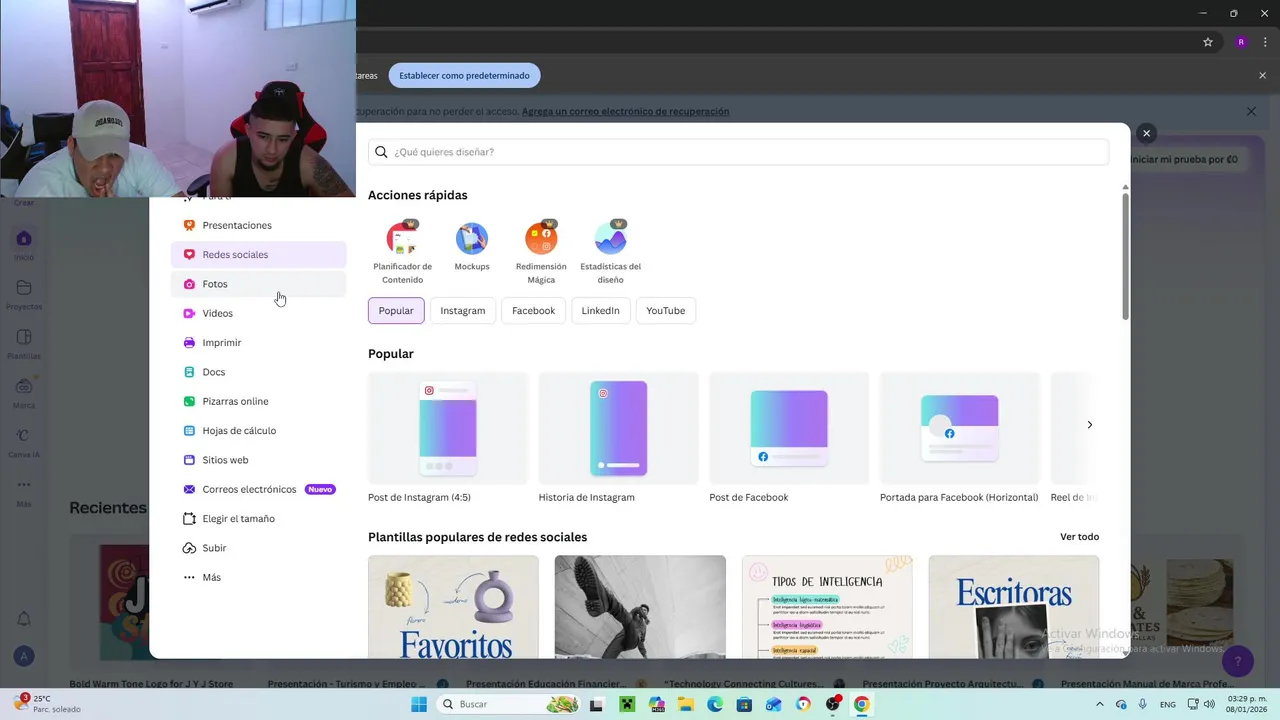The height and width of the screenshot is (720, 1280).
Task: Open Redimensión Mágica quick action
Action: click(541, 252)
